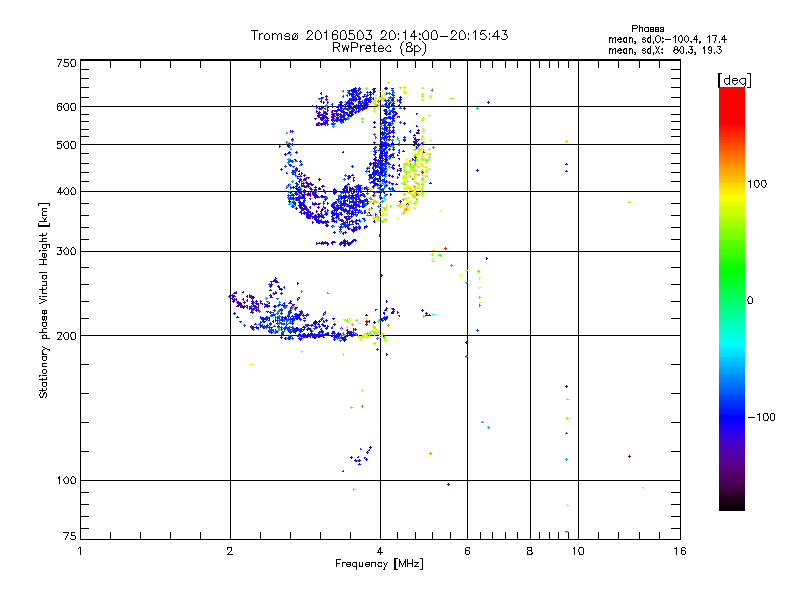Click the y-axis '500' tick label
800x600 pixels.
click(66, 145)
